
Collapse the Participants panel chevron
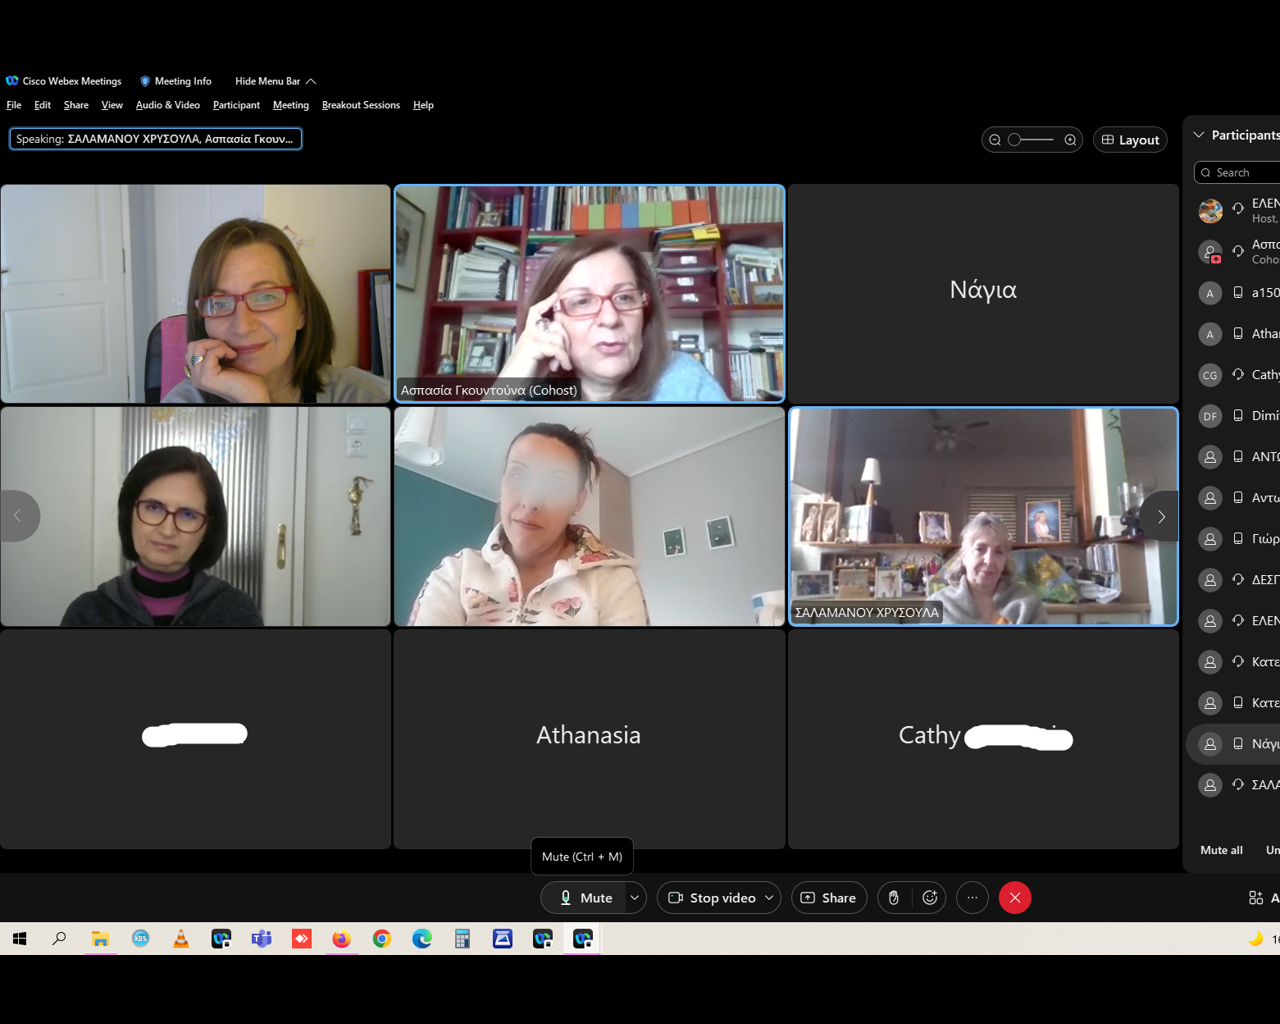[1199, 135]
